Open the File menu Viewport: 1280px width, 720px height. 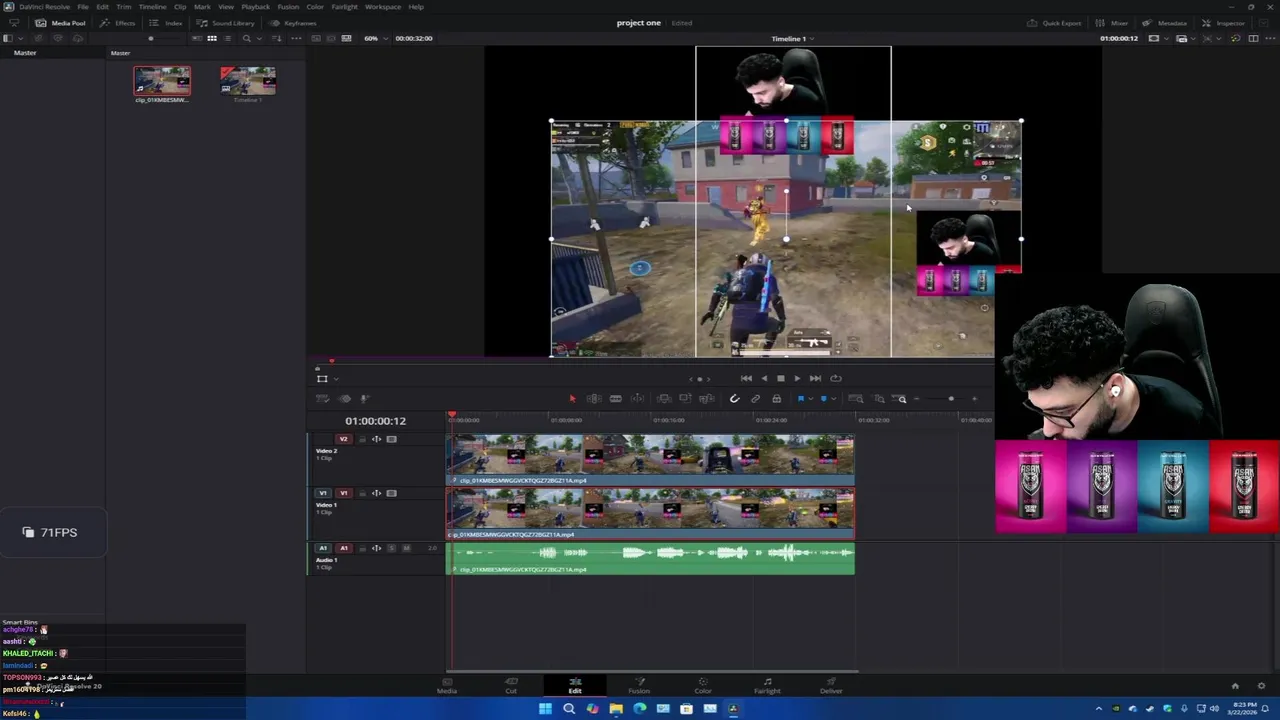click(x=83, y=7)
